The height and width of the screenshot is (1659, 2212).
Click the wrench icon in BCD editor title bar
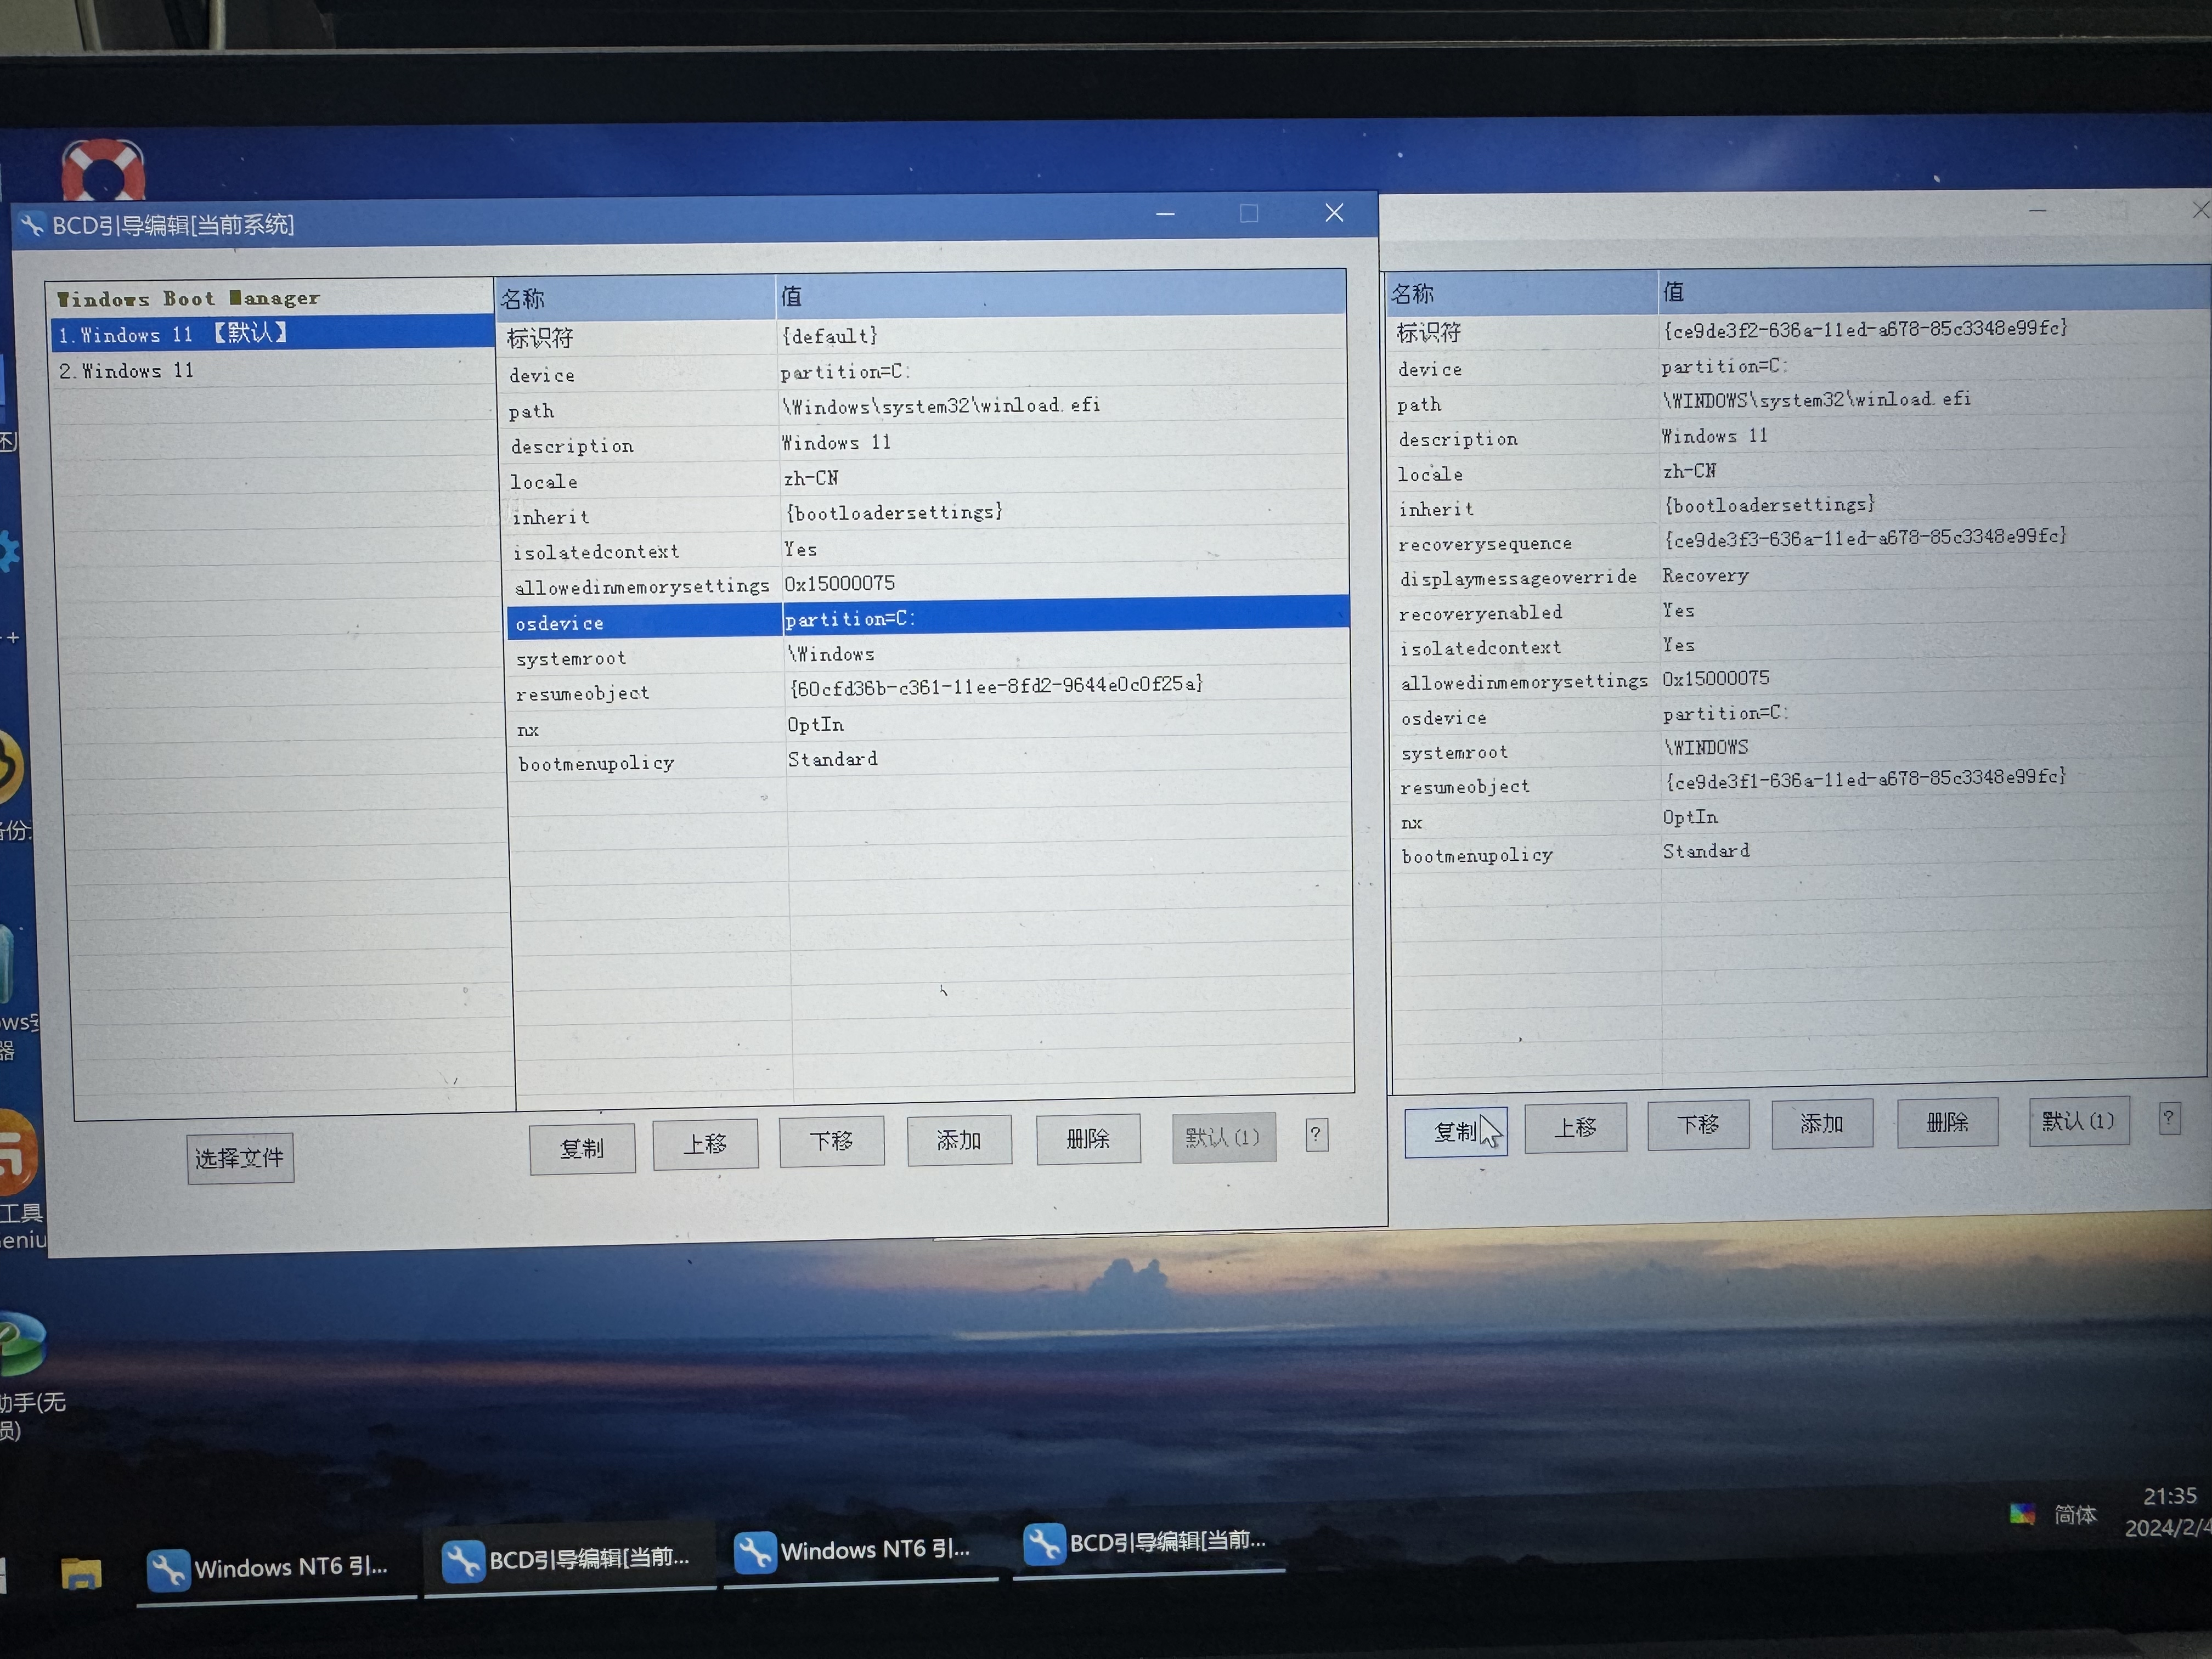point(33,226)
